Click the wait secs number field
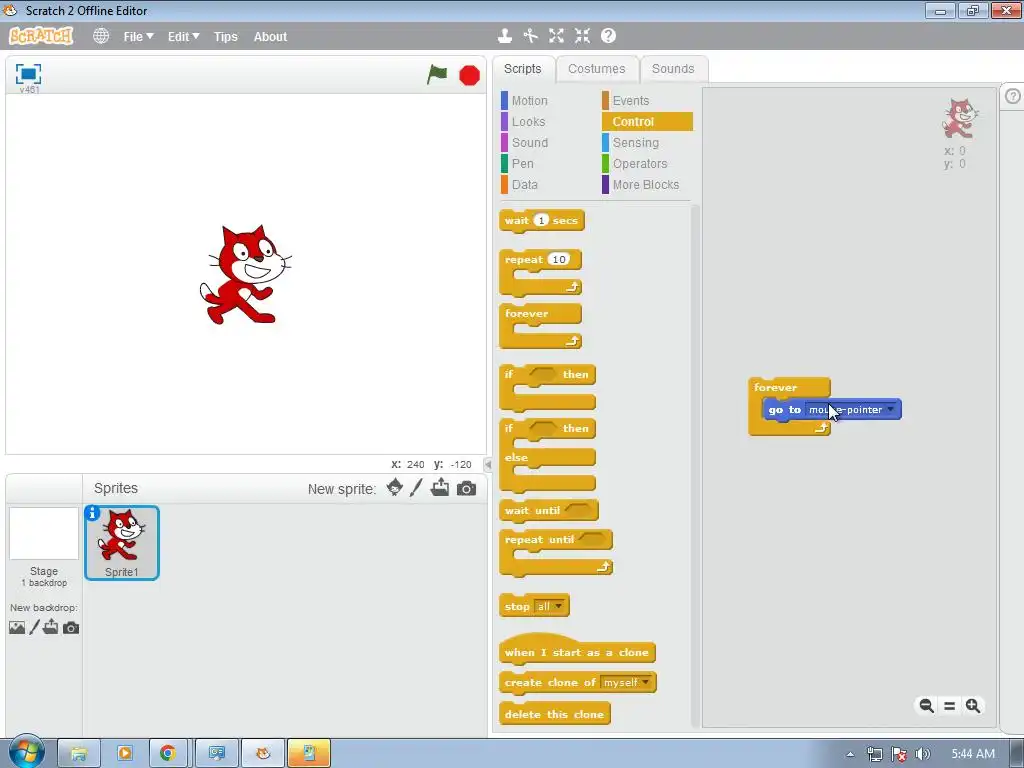This screenshot has width=1024, height=768. pyautogui.click(x=541, y=220)
